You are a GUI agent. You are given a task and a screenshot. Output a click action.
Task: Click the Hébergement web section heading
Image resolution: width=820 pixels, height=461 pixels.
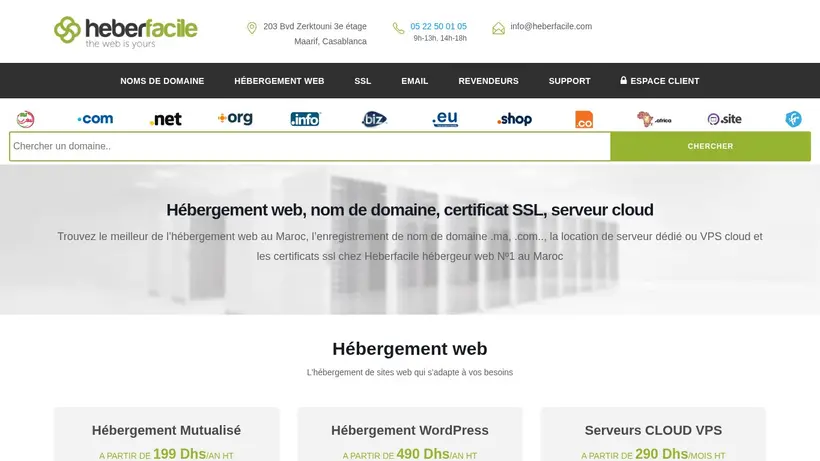pos(410,349)
